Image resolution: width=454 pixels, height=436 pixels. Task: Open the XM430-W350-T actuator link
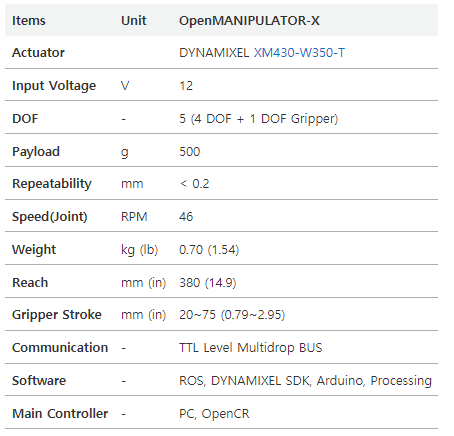point(299,53)
